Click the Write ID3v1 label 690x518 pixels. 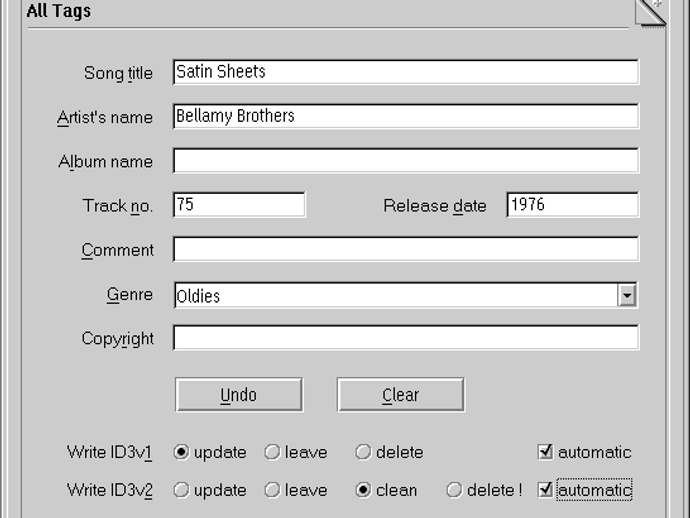(110, 452)
